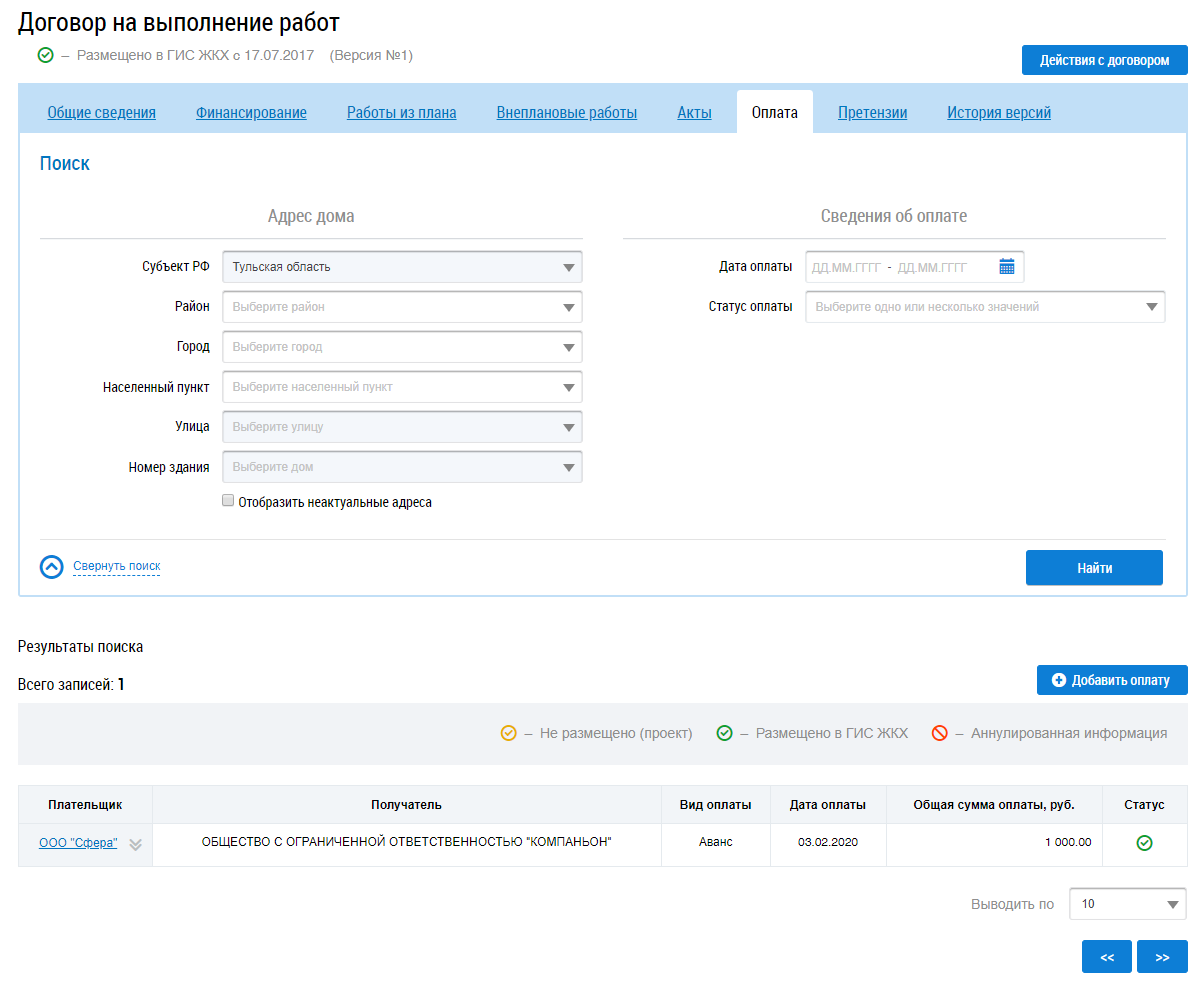
Task: Enable 'Отобразить неактуальные адреса' checkbox
Action: (228, 501)
